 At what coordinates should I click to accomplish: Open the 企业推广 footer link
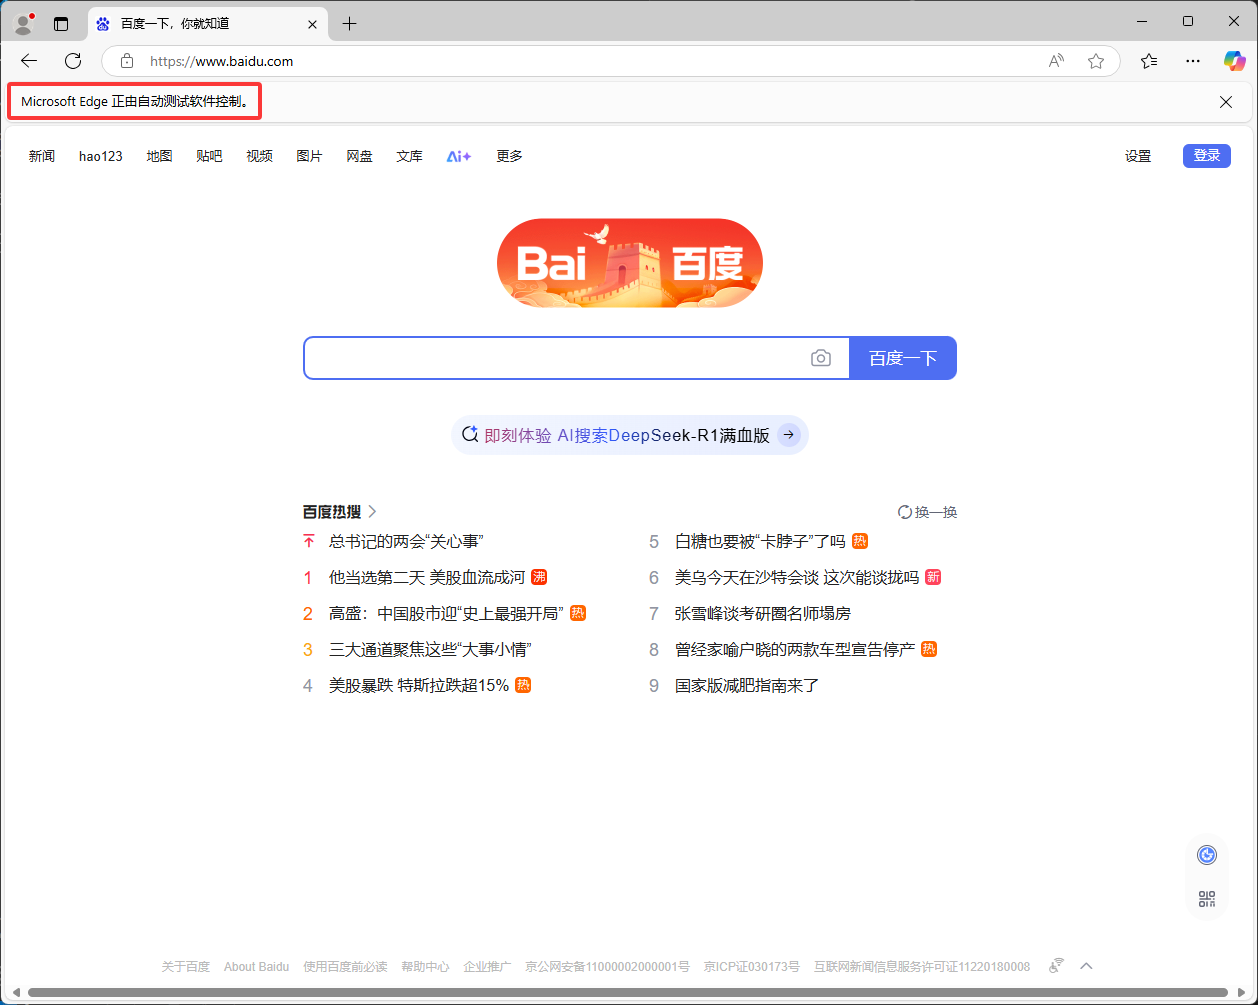point(487,967)
